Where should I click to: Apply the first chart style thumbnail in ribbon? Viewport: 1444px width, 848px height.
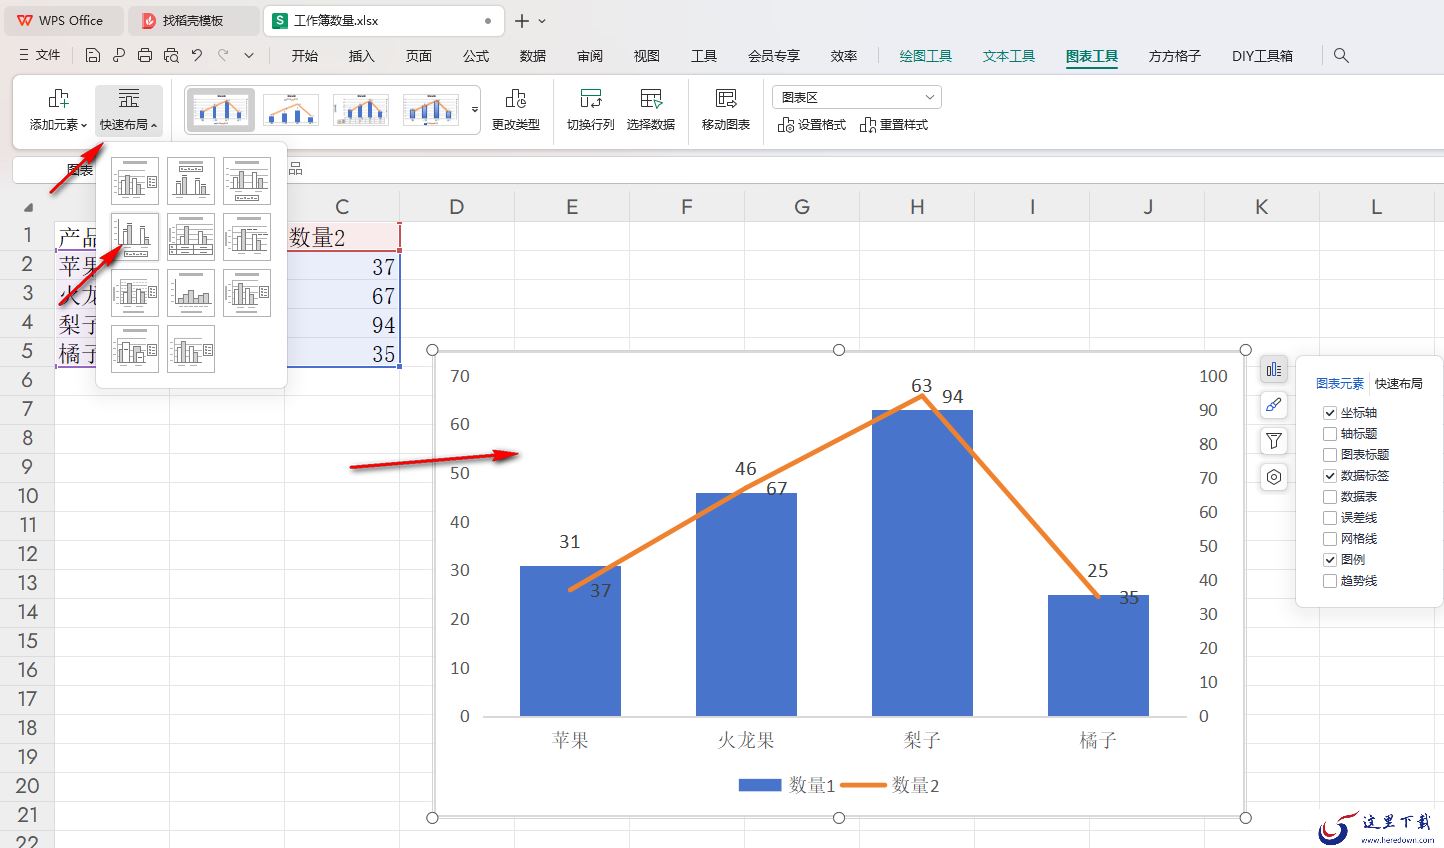point(221,109)
